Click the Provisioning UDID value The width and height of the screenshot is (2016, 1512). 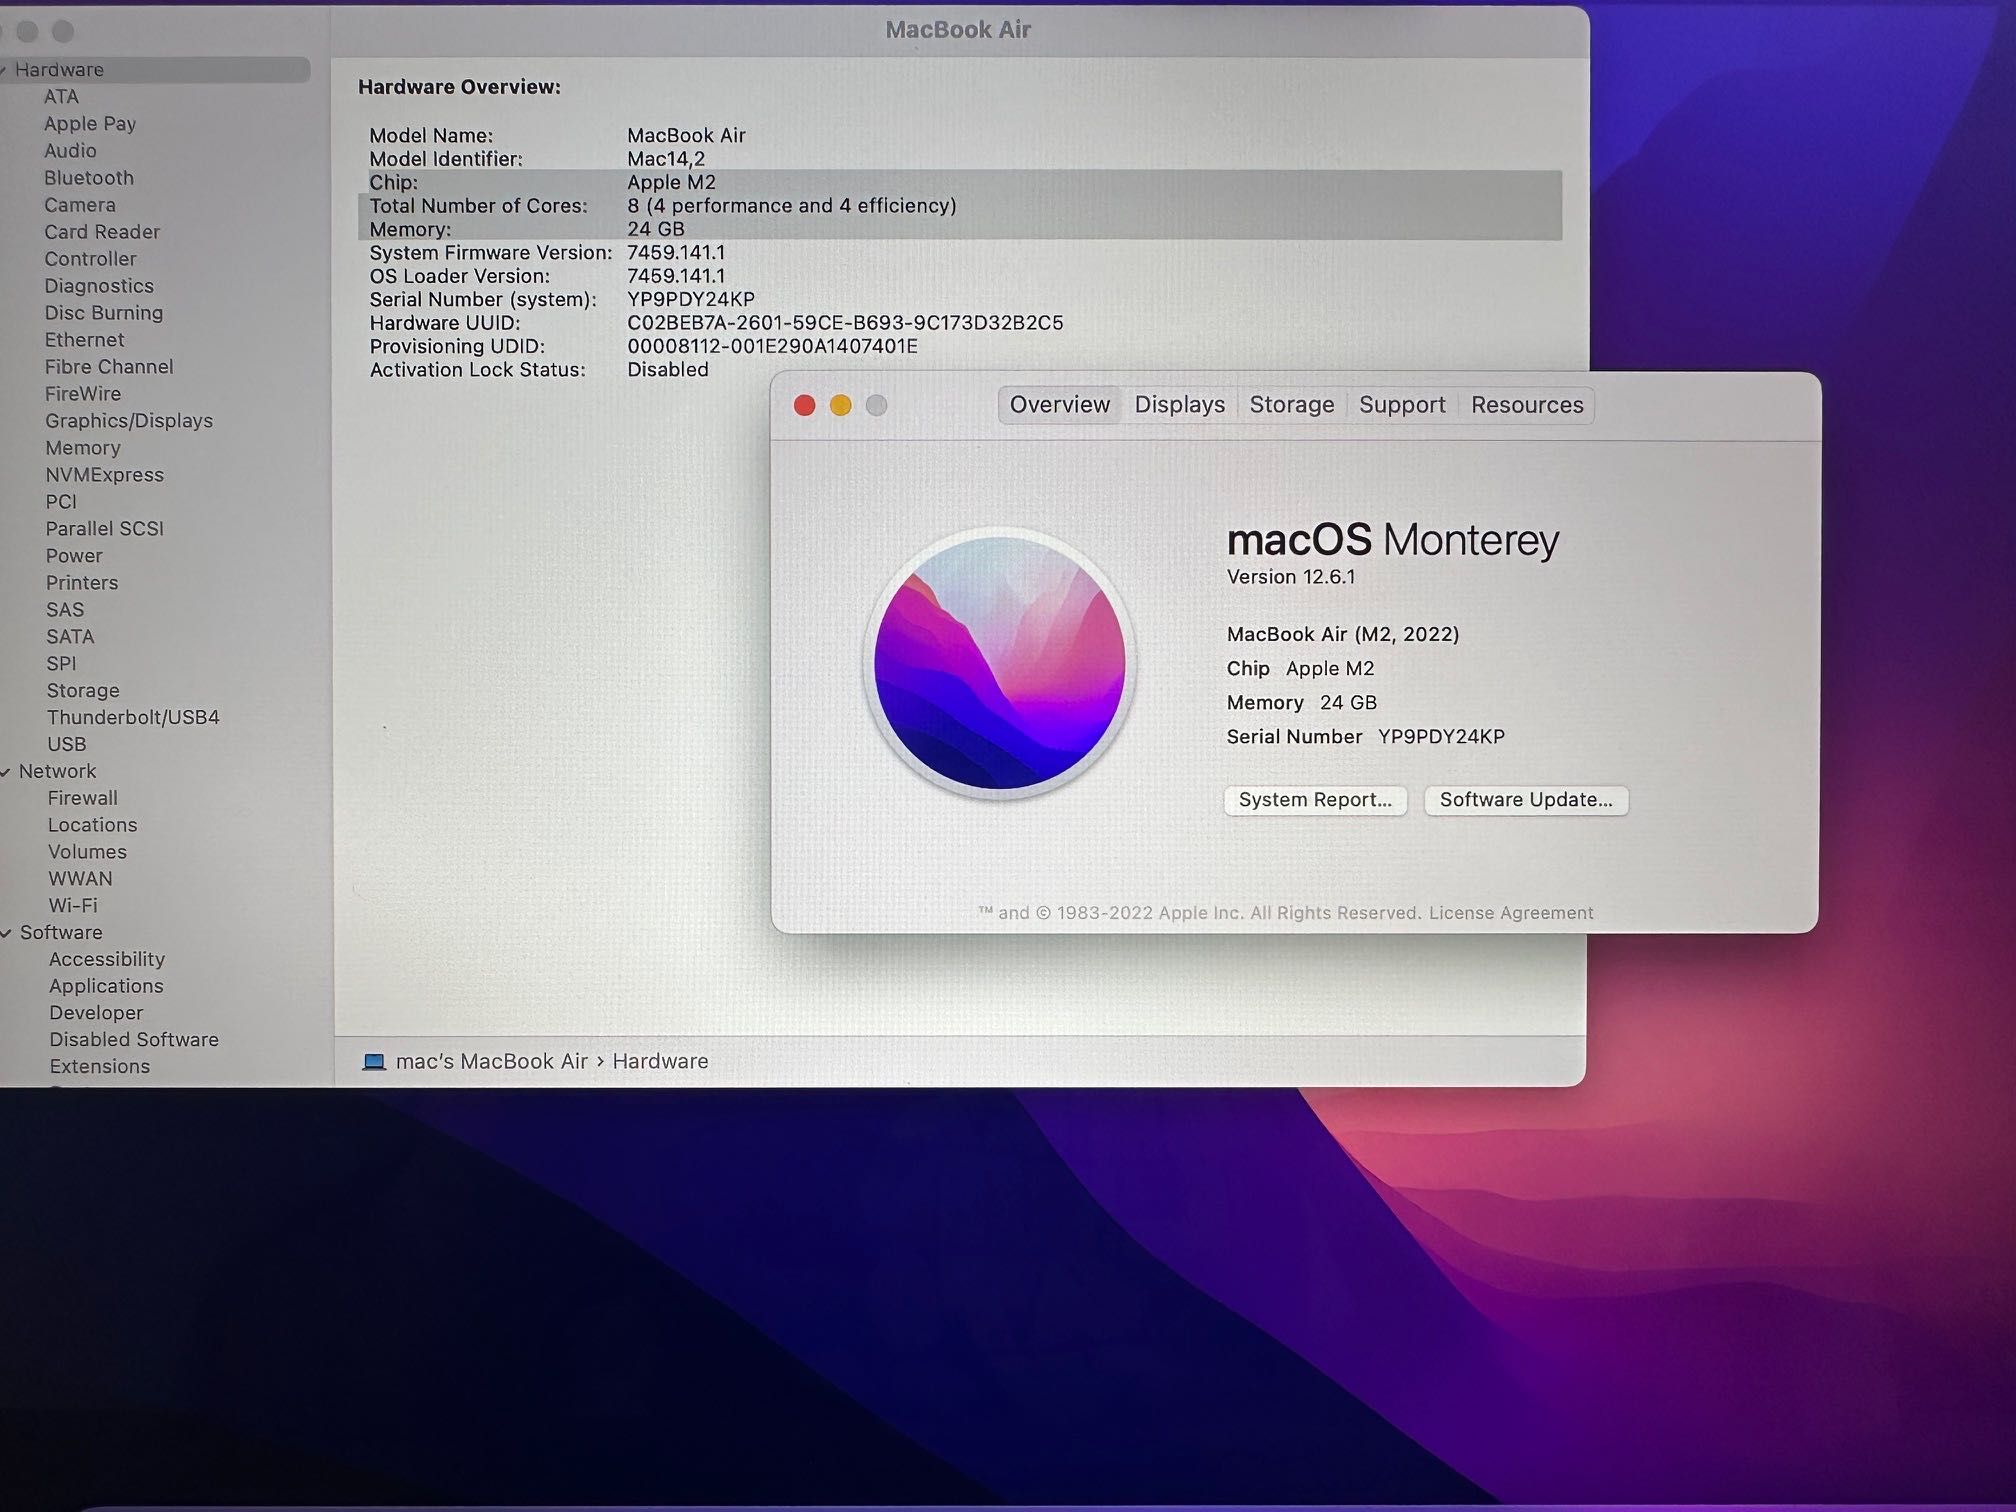click(x=772, y=347)
